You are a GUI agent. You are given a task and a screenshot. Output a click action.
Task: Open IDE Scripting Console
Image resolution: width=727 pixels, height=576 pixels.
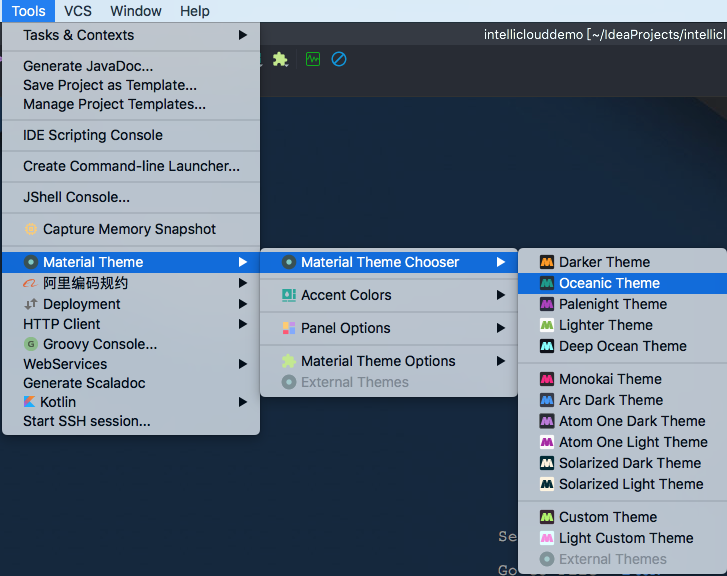93,135
